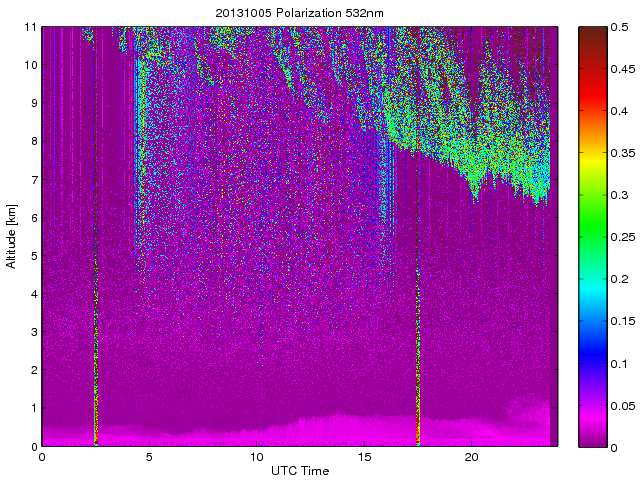Viewport: 640px width, 480px height.
Task: Click the colorbar tick label '0.1'
Action: coord(619,364)
